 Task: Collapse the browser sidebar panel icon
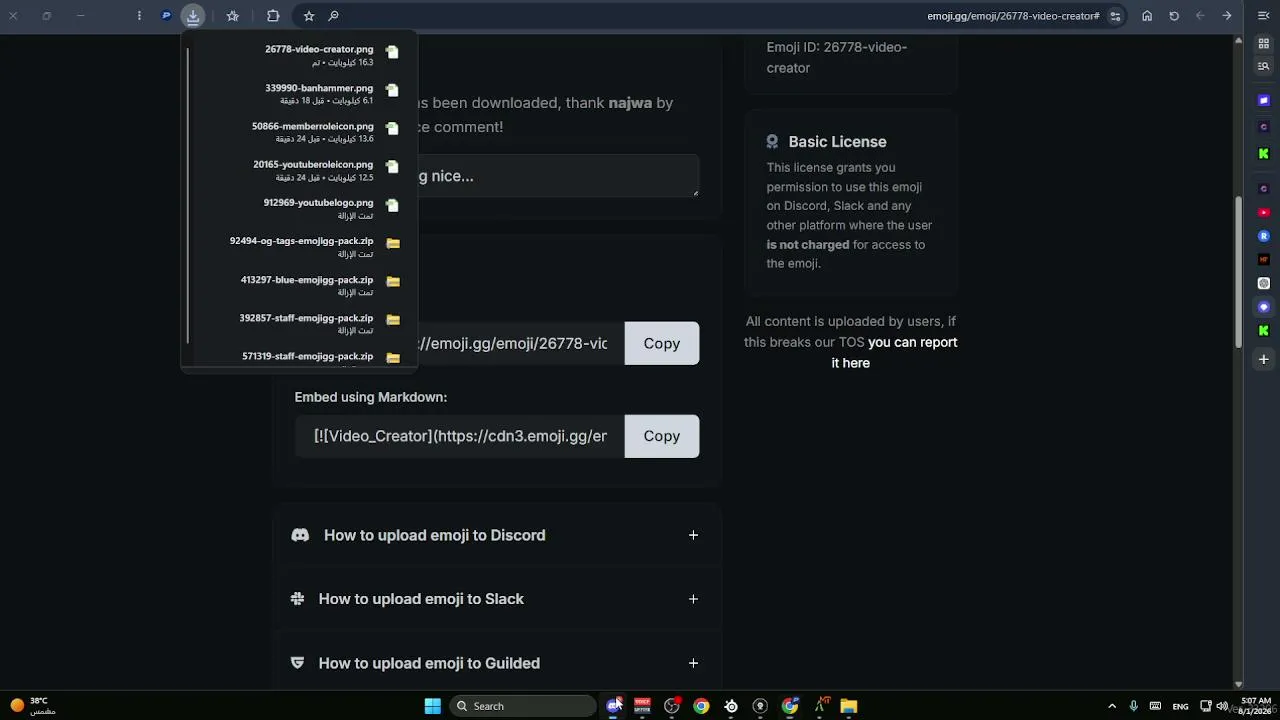[1264, 16]
